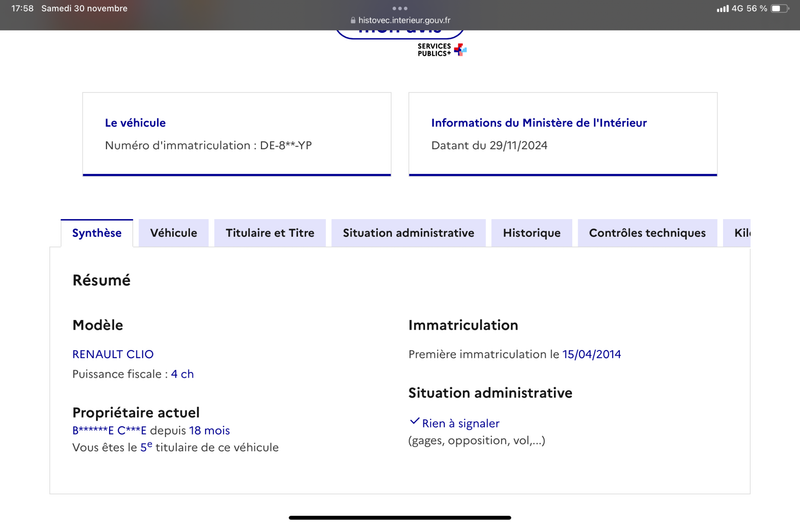Tap the home indicator bar
The width and height of the screenshot is (800, 525).
click(400, 517)
